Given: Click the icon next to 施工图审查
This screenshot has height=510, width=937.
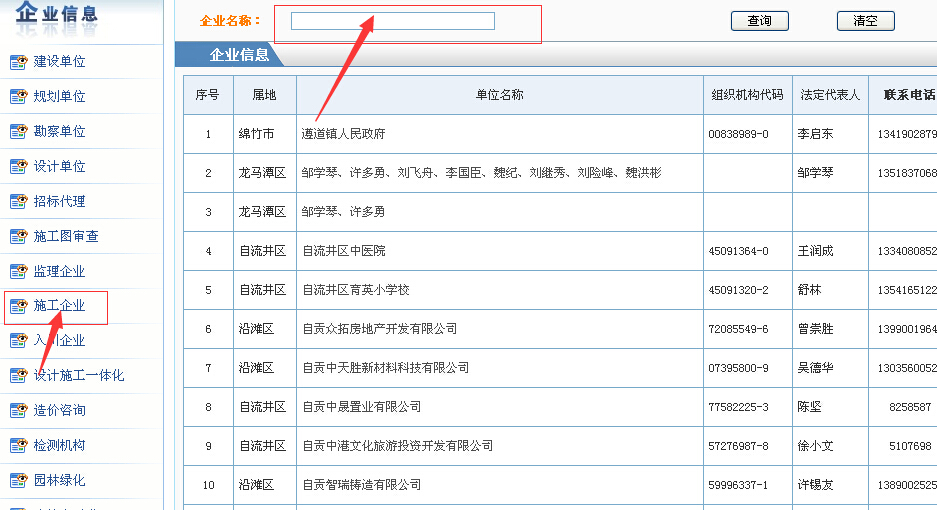Looking at the screenshot, I should pos(18,237).
